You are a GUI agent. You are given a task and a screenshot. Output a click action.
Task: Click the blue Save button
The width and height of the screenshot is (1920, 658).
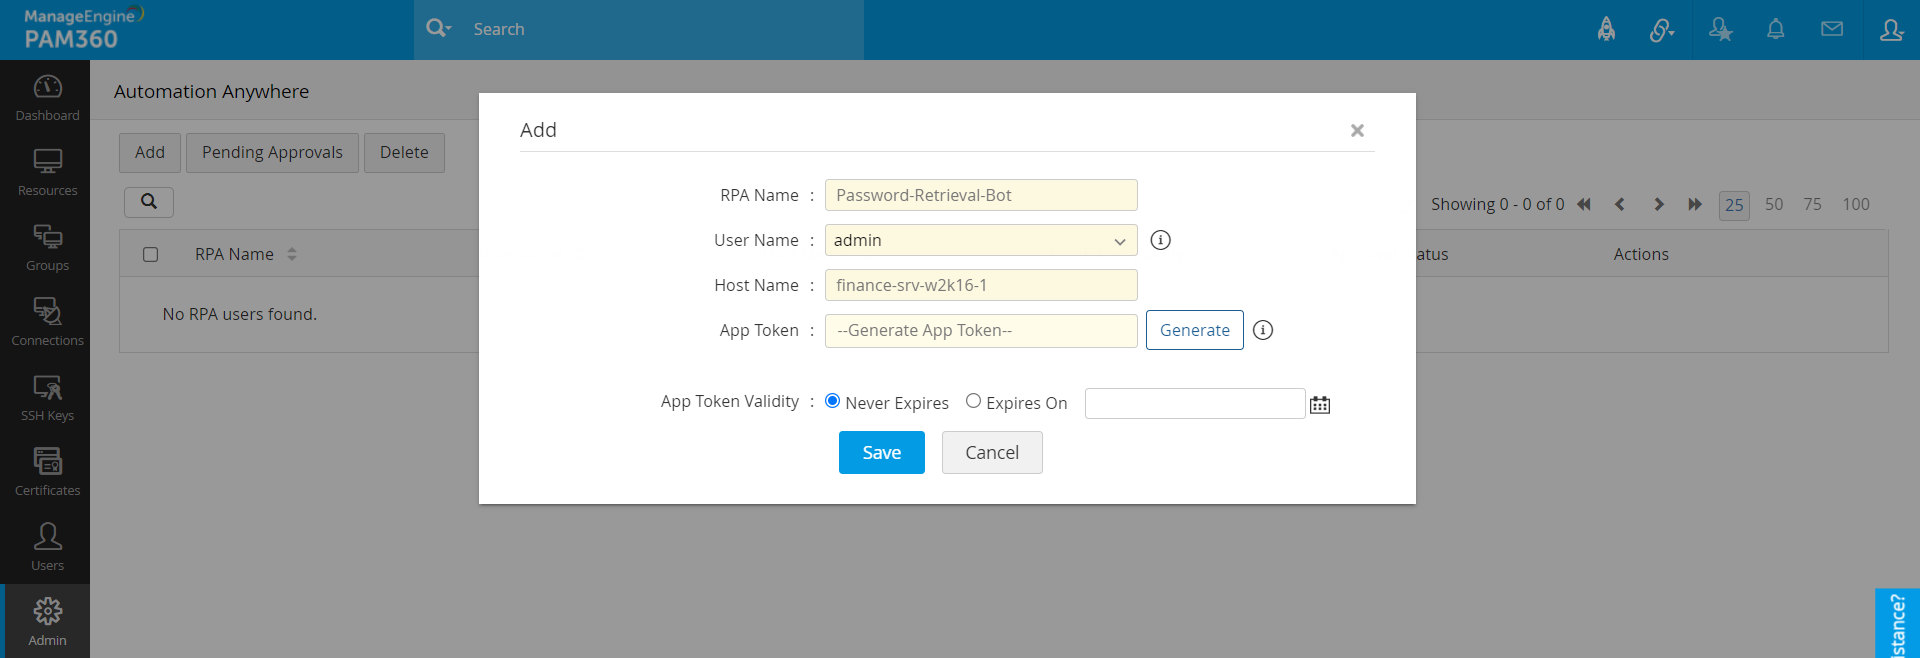[882, 453]
